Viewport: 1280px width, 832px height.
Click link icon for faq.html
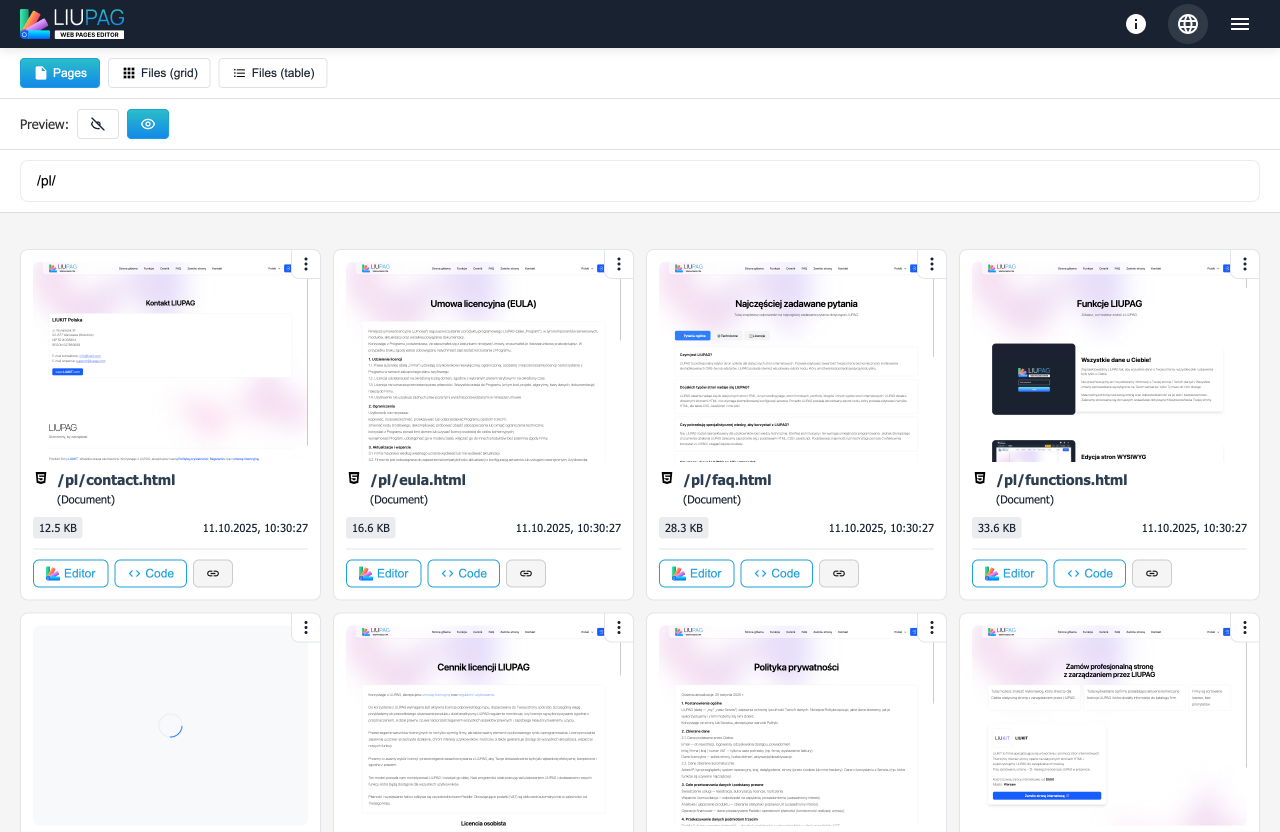(839, 573)
